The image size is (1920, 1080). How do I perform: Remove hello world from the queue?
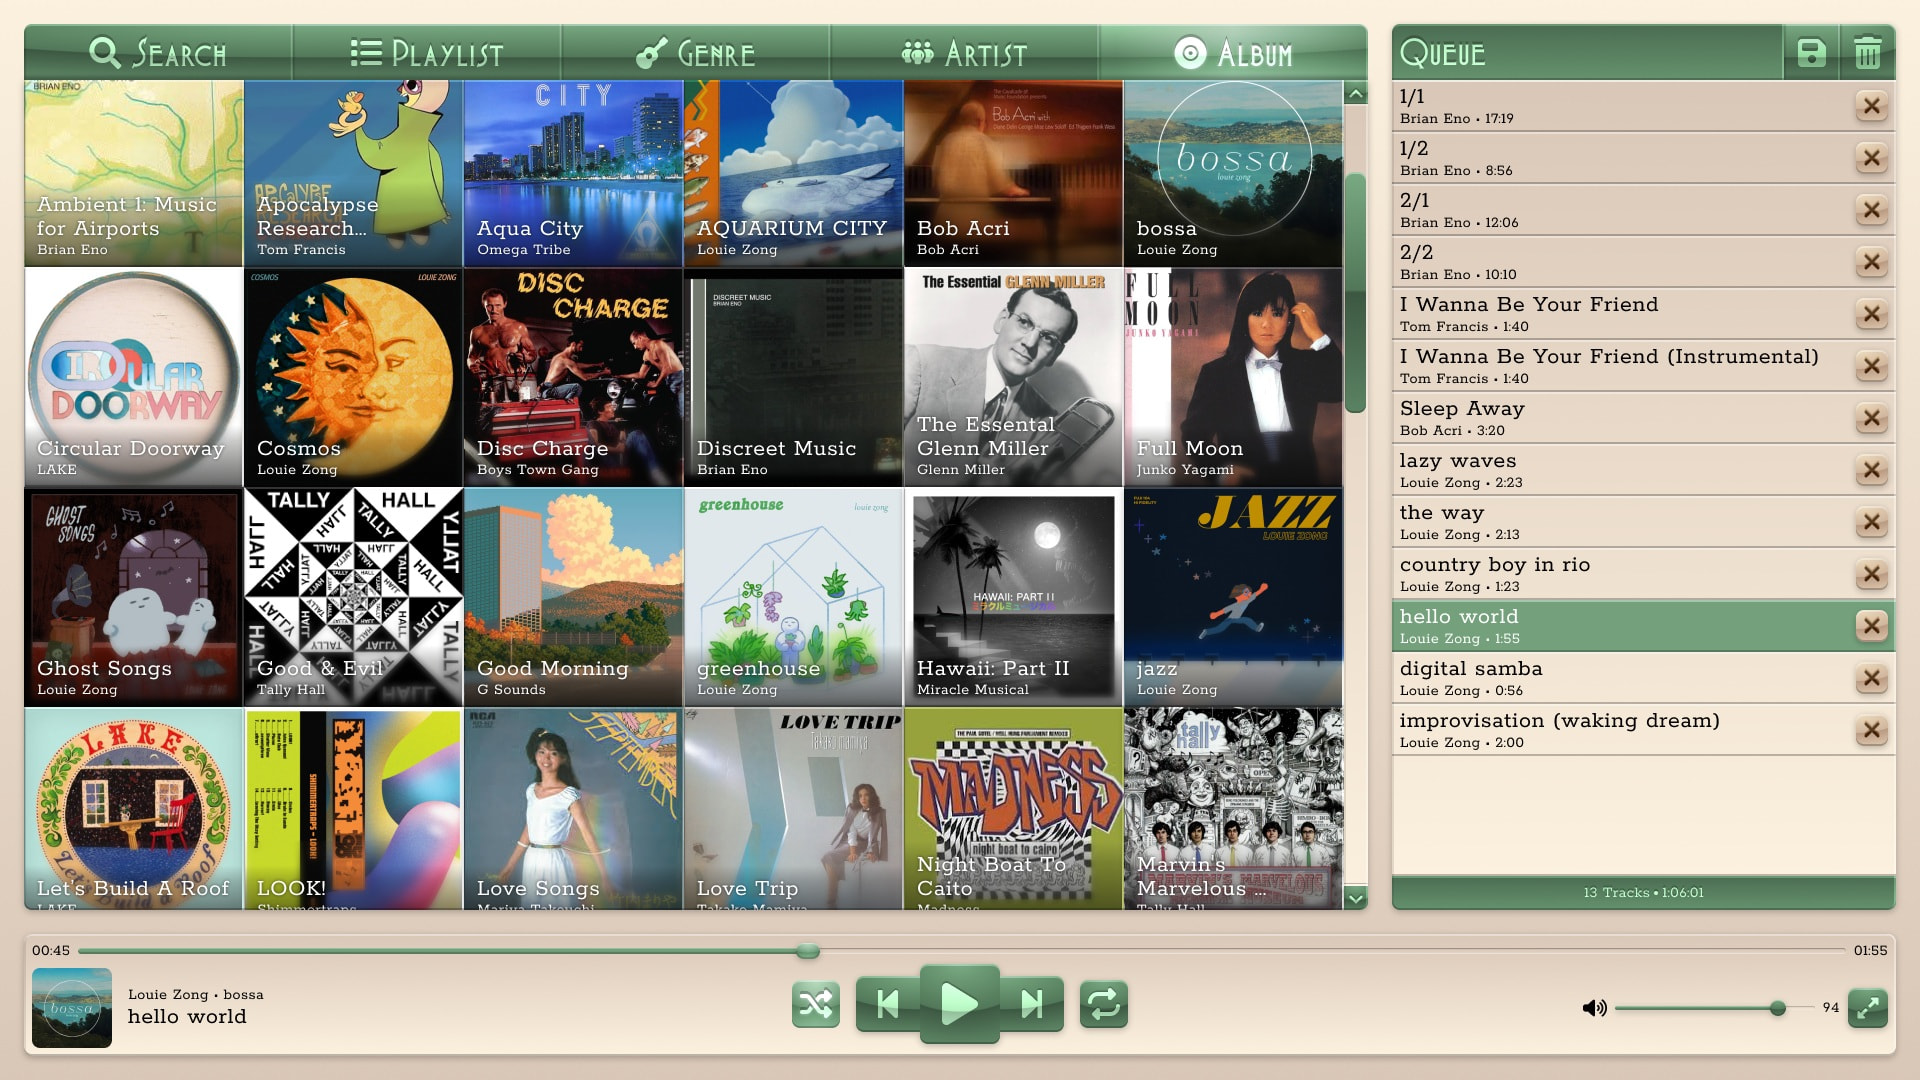(1872, 626)
